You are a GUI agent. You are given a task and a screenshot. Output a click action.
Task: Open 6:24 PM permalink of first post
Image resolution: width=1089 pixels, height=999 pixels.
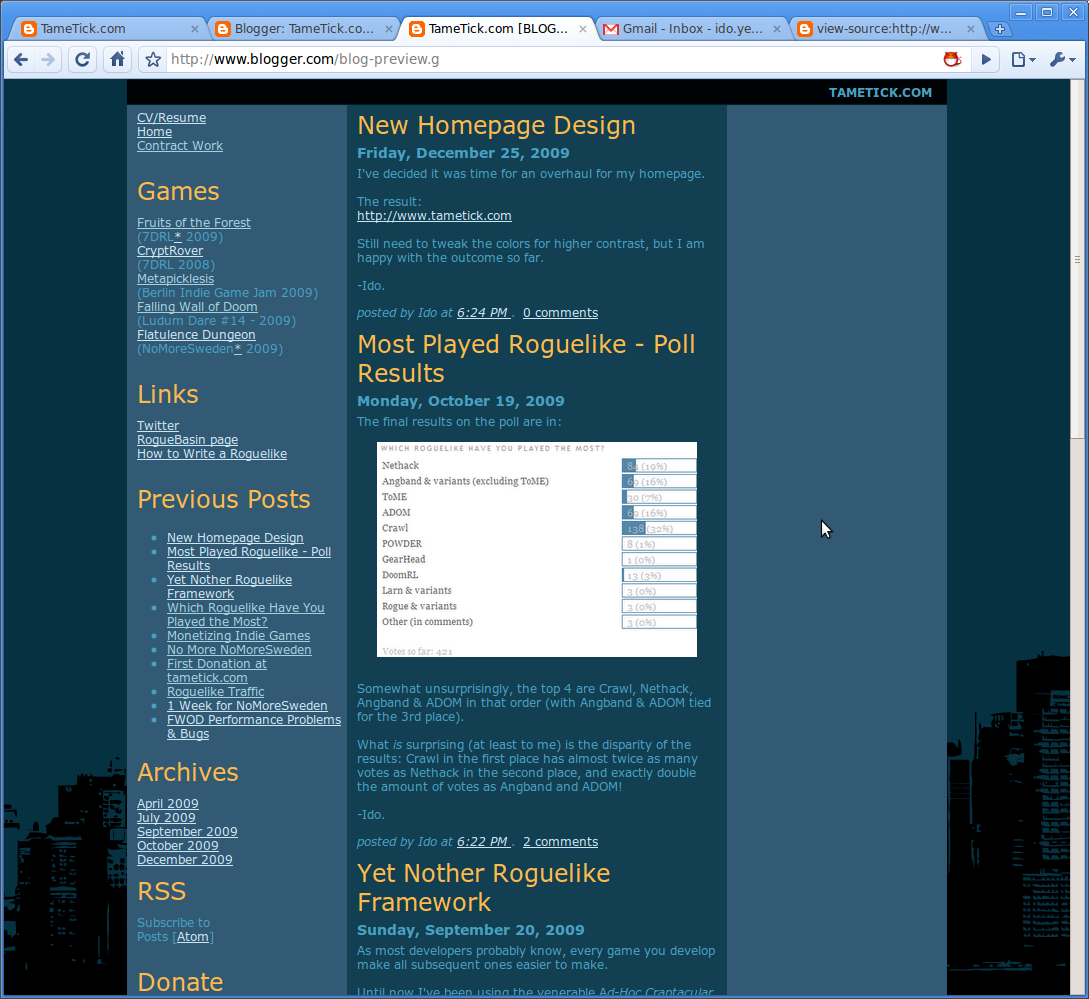pos(483,313)
